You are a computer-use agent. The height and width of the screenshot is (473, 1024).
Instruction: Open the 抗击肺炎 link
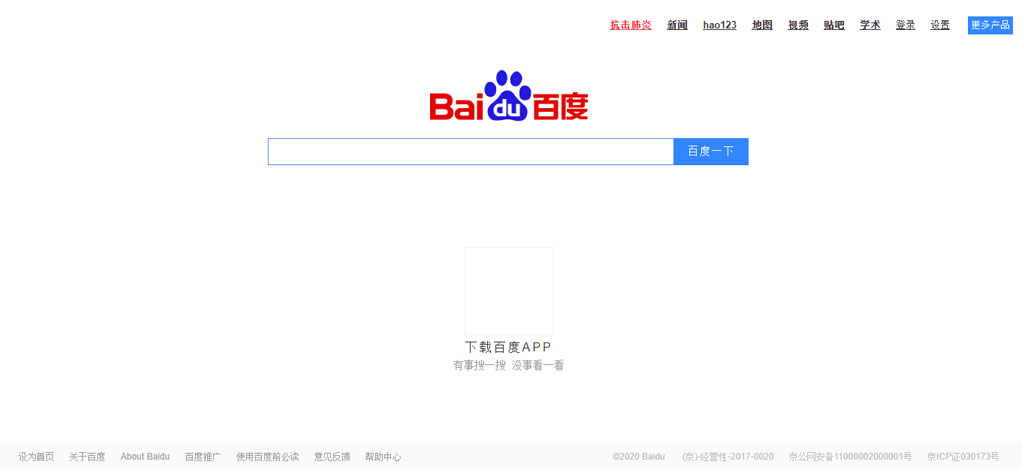point(630,25)
